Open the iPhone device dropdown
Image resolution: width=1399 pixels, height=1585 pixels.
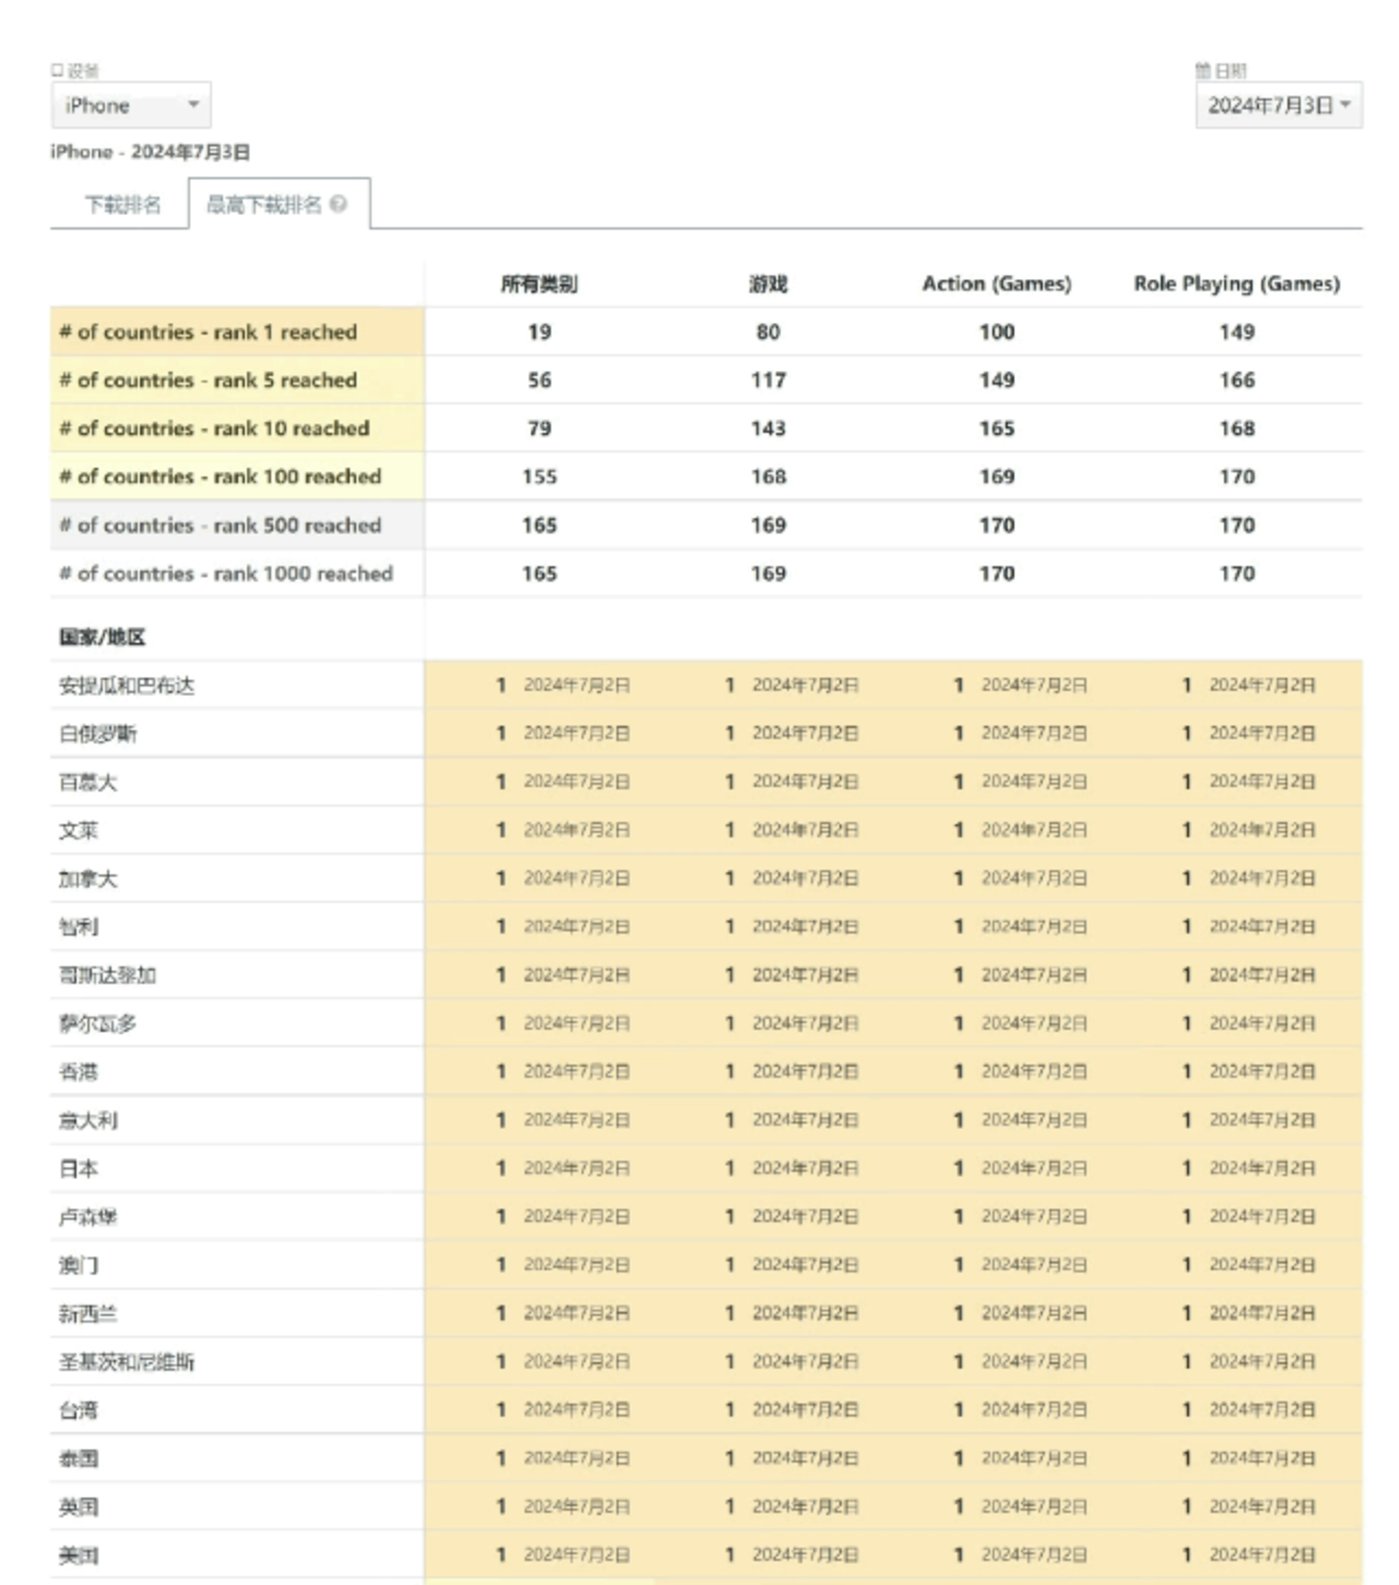[131, 105]
